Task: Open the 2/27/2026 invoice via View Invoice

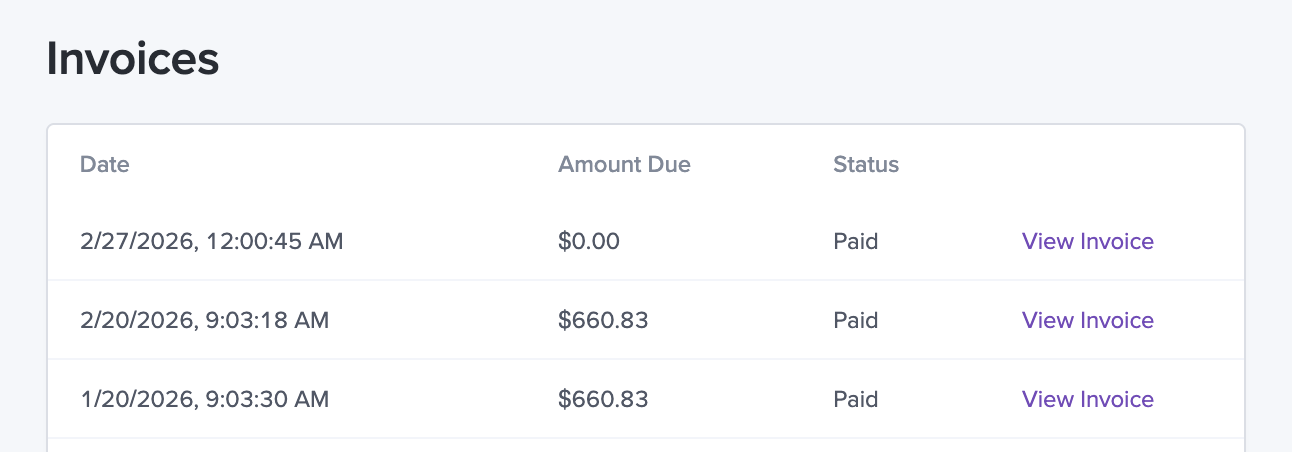Action: point(1087,241)
